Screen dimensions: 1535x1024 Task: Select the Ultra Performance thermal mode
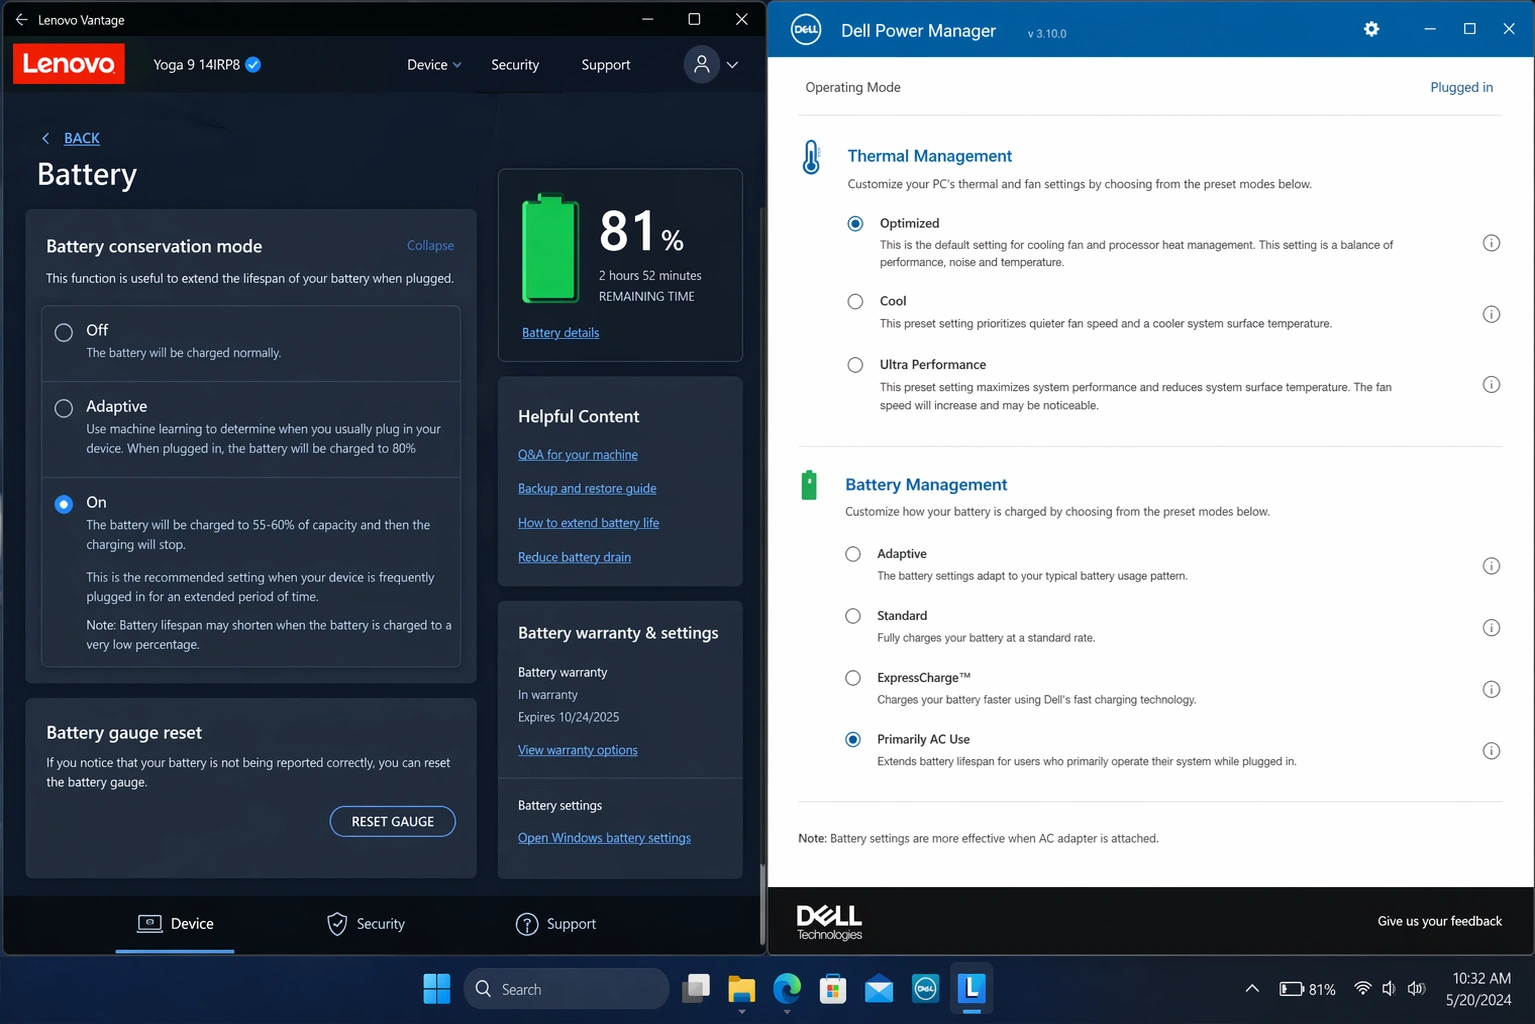pyautogui.click(x=855, y=365)
